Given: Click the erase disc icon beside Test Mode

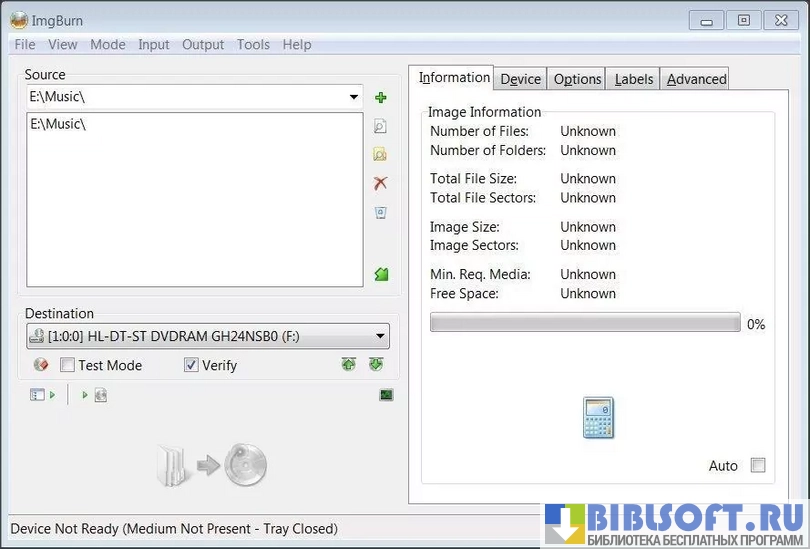Looking at the screenshot, I should pos(41,365).
